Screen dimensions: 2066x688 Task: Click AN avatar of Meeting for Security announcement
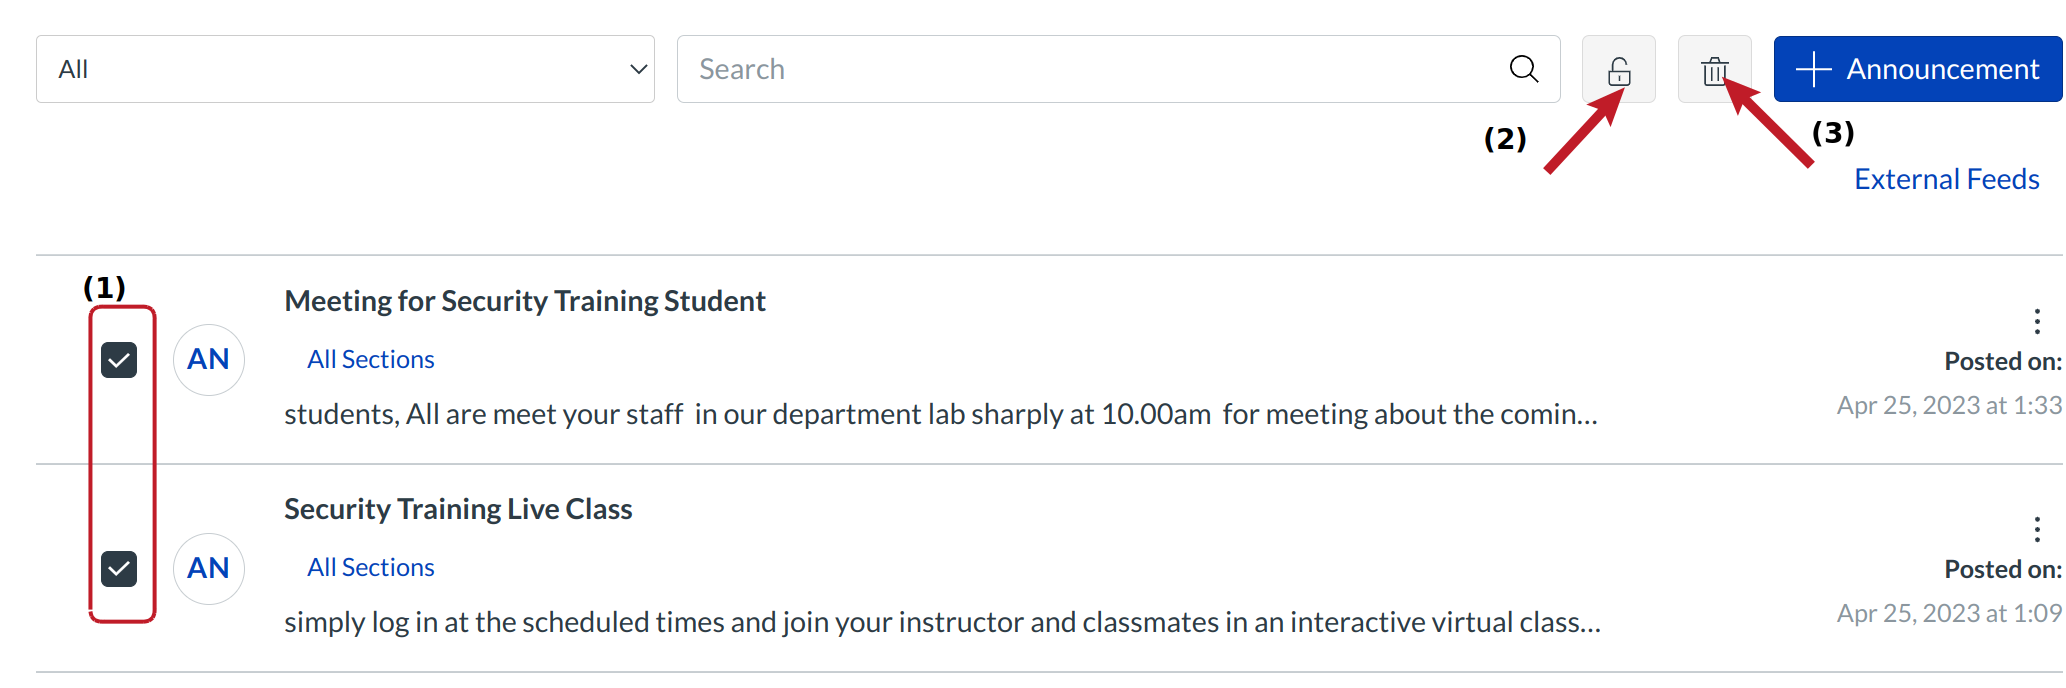209,360
